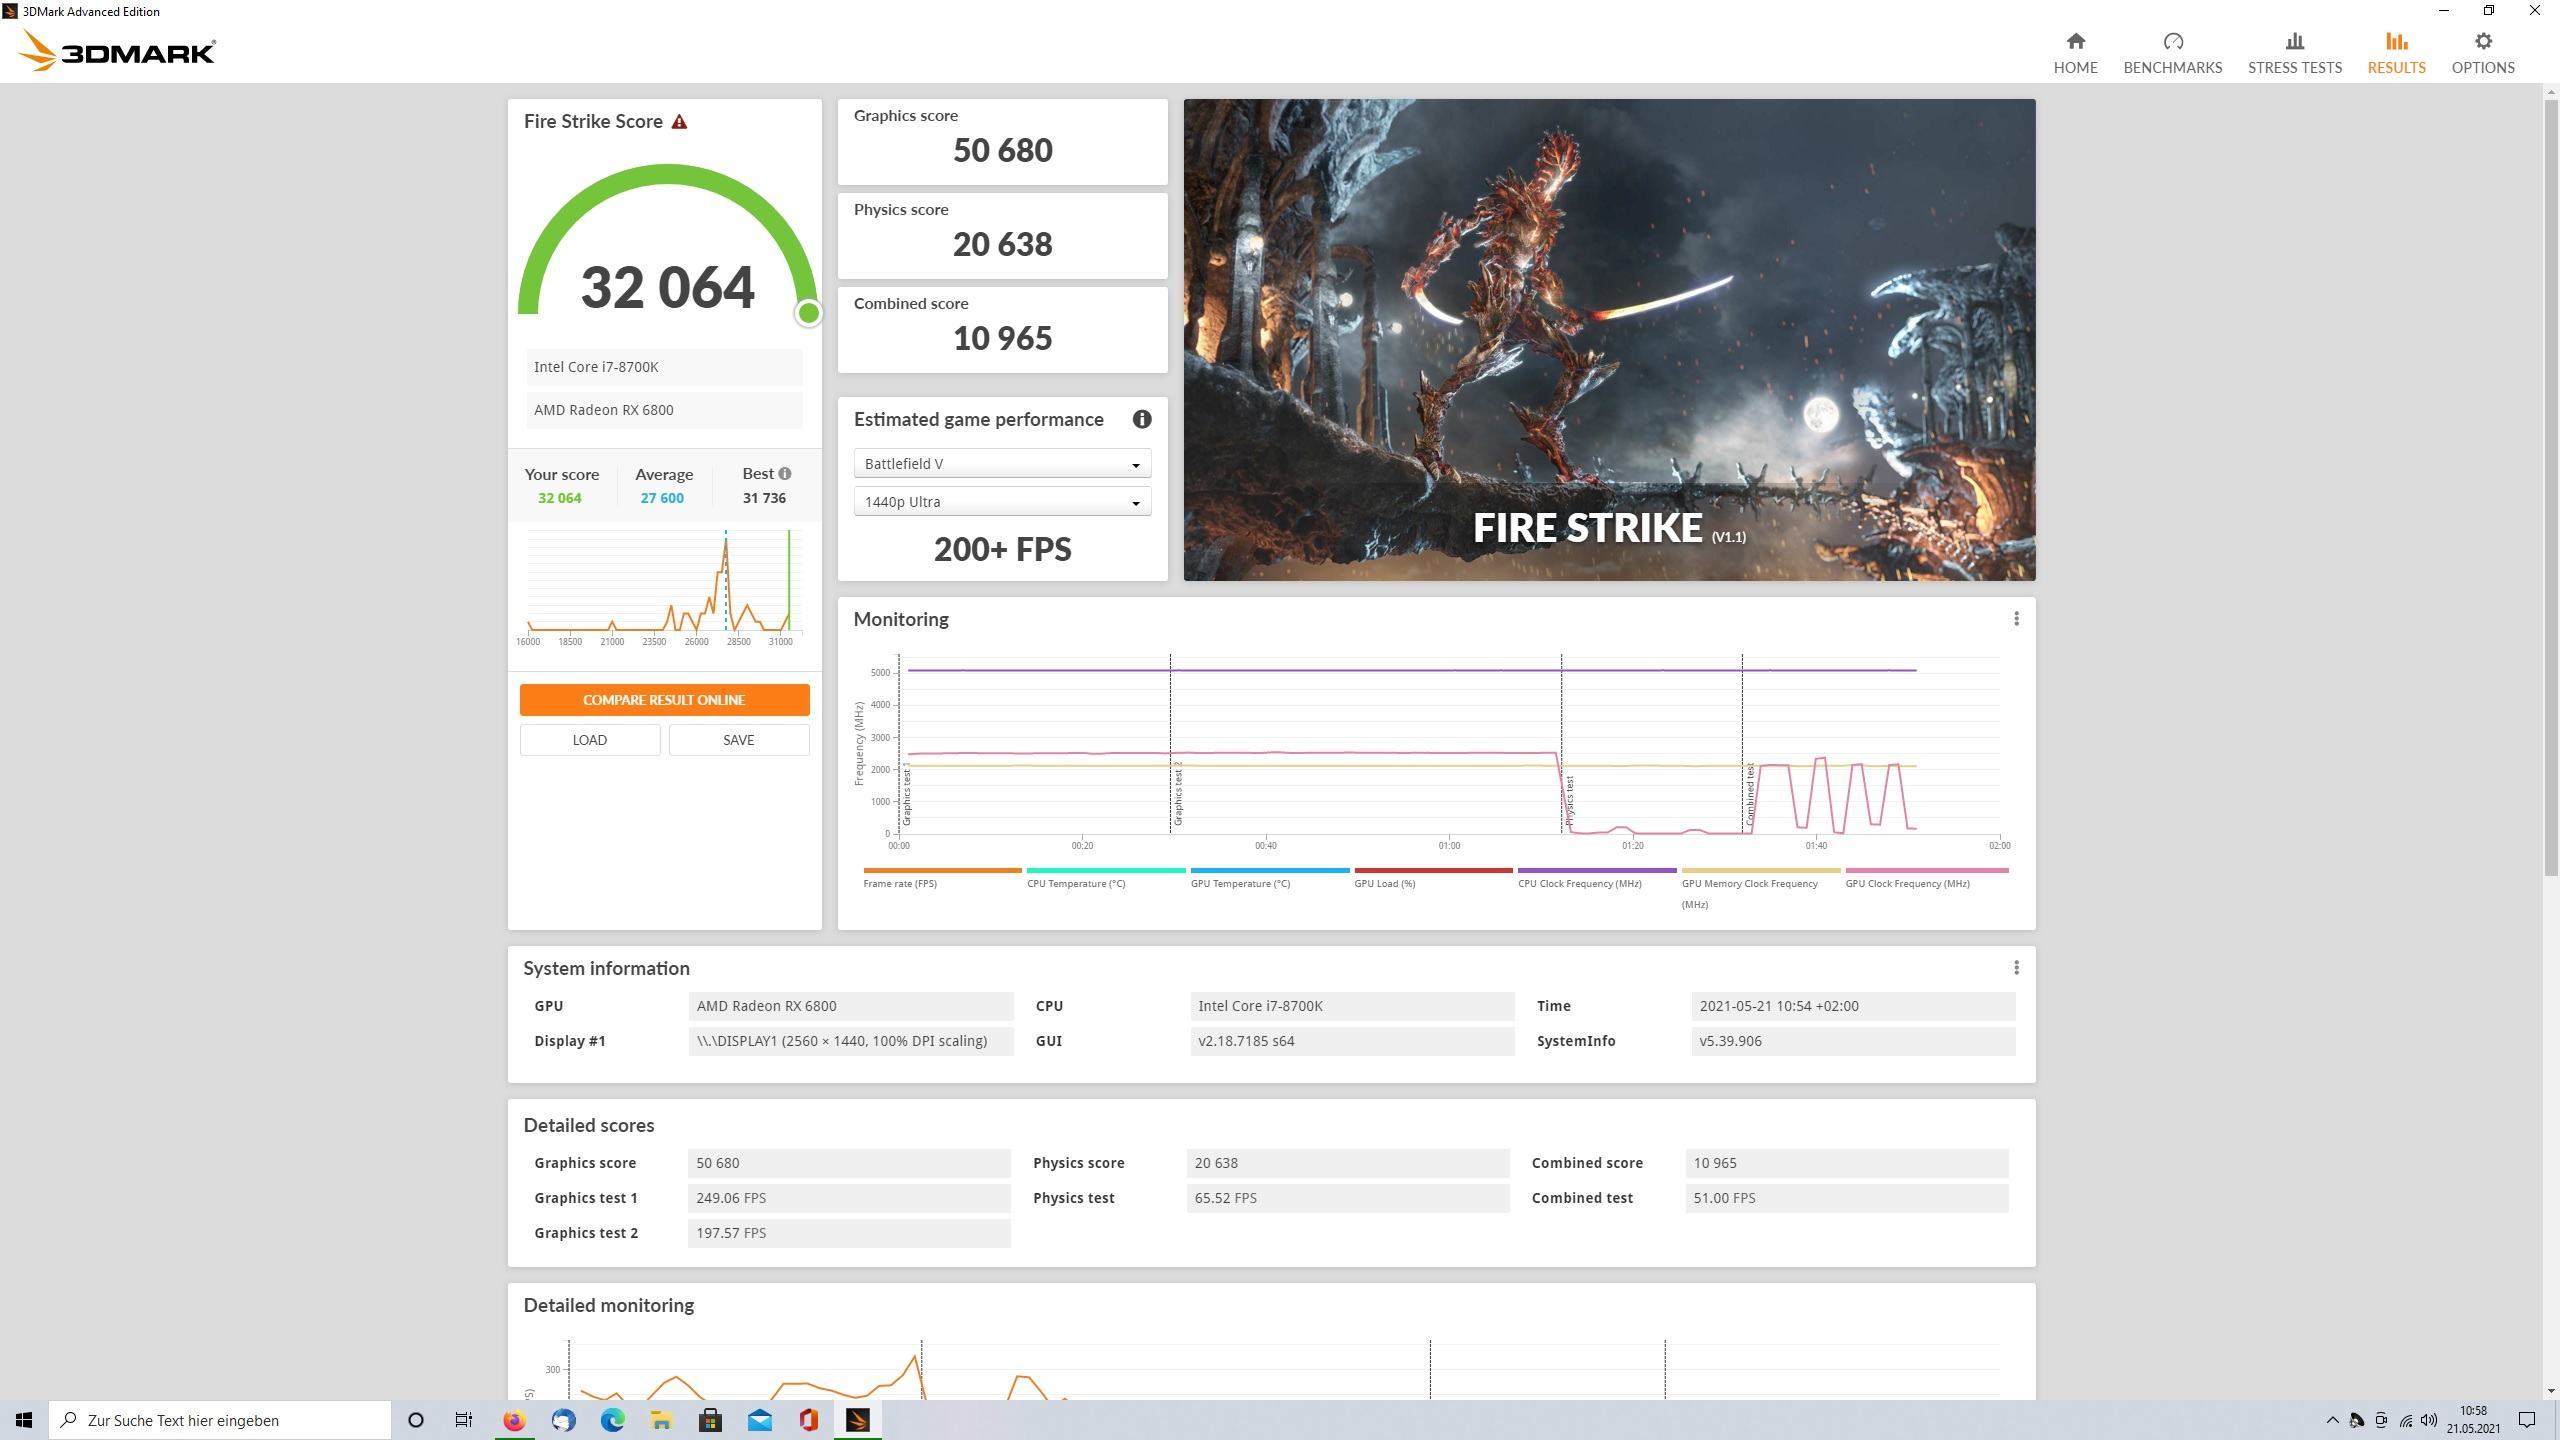Screen dimensions: 2560x1440
Task: Open the Stress Tests tab
Action: coord(2294,53)
